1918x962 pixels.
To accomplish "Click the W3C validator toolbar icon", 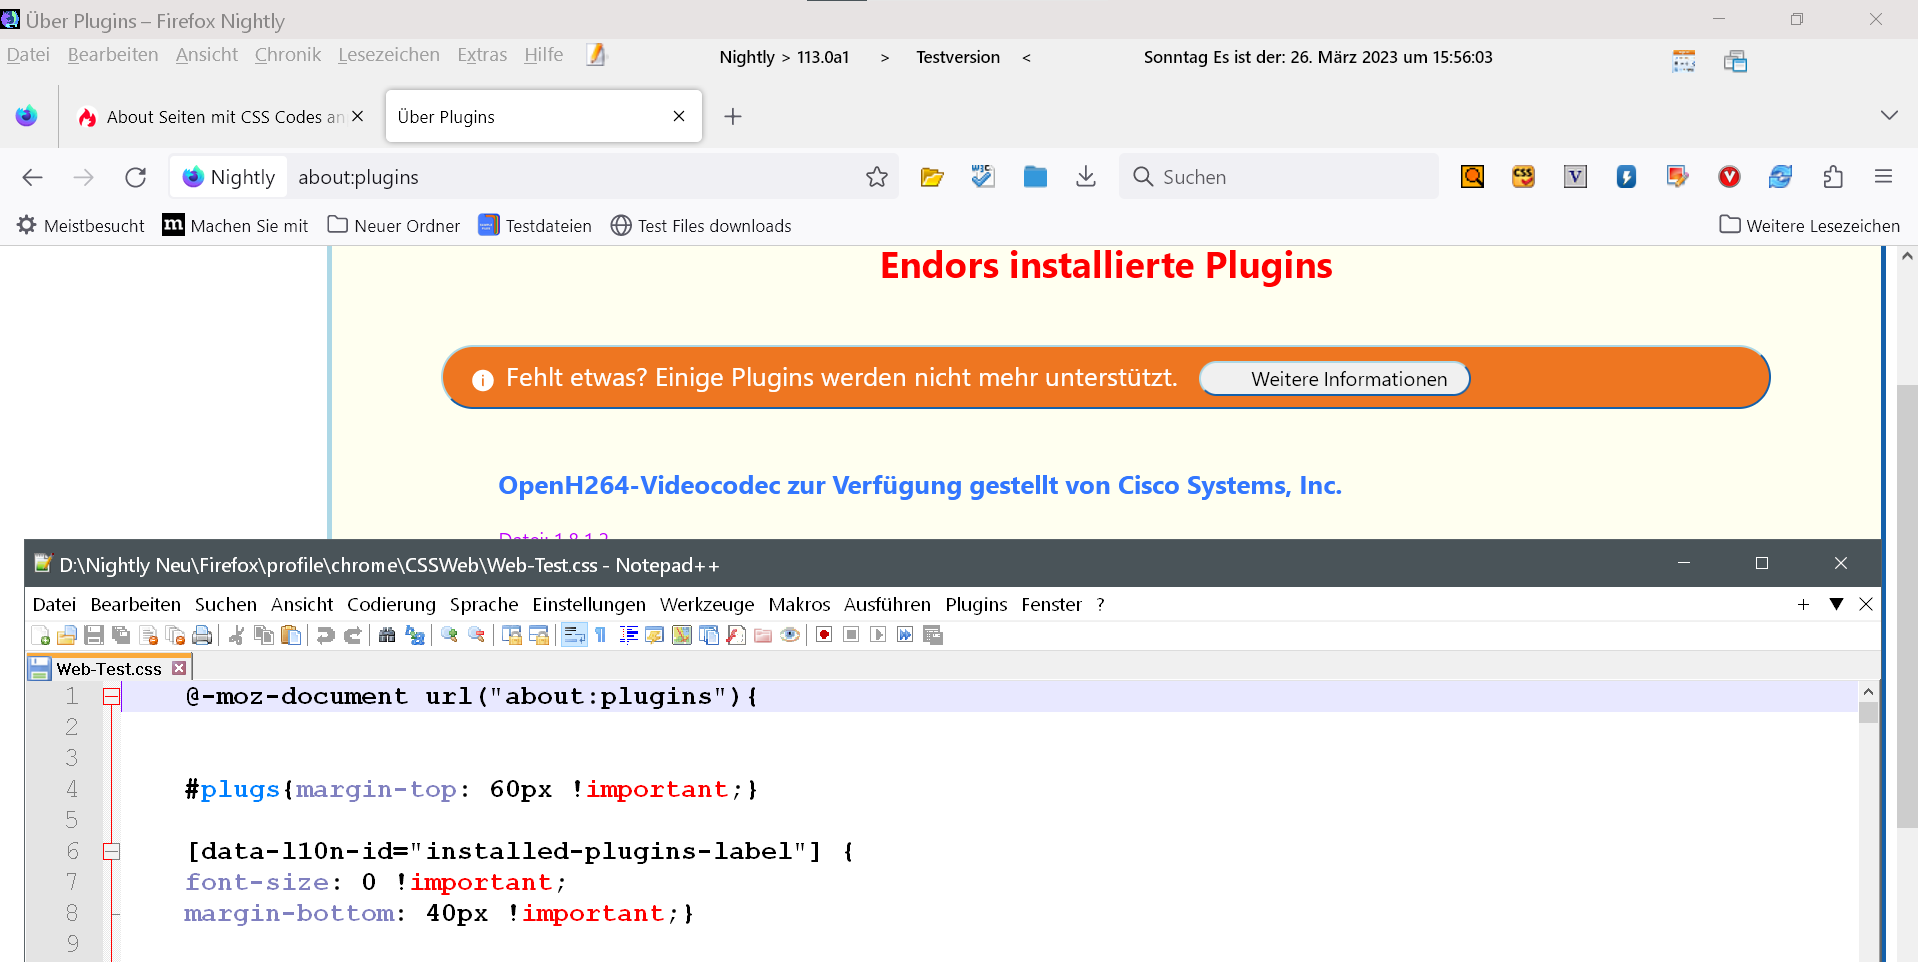I will 983,177.
